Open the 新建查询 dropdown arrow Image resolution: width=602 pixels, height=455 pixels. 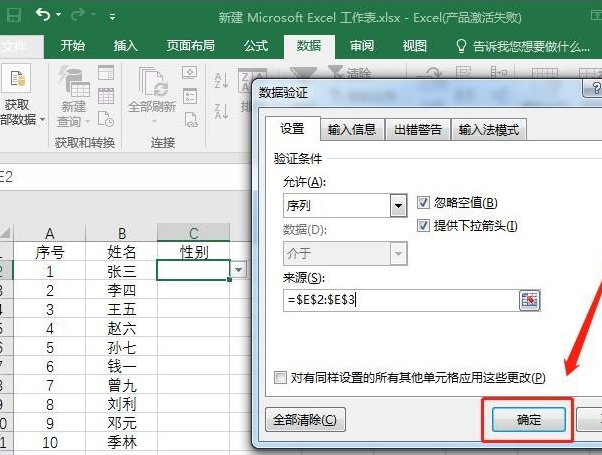[88, 122]
